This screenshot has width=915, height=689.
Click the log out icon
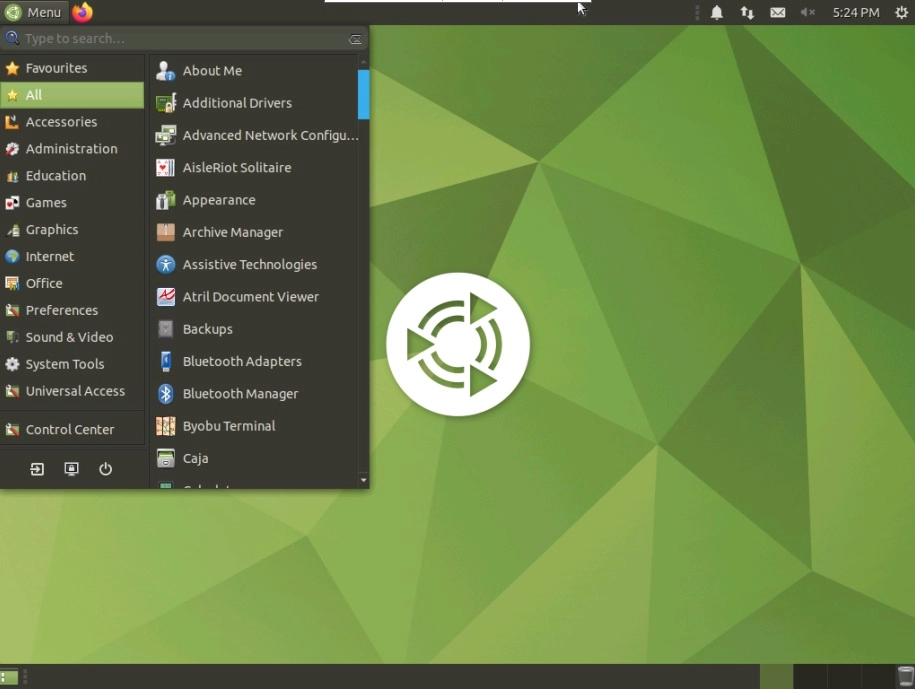37,469
